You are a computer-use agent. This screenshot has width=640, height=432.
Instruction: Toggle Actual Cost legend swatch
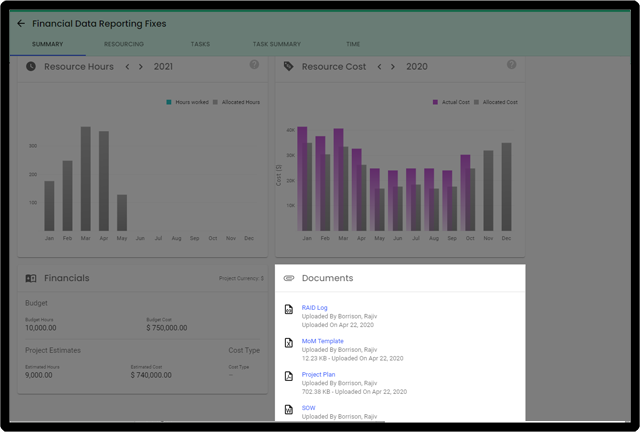tap(436, 102)
